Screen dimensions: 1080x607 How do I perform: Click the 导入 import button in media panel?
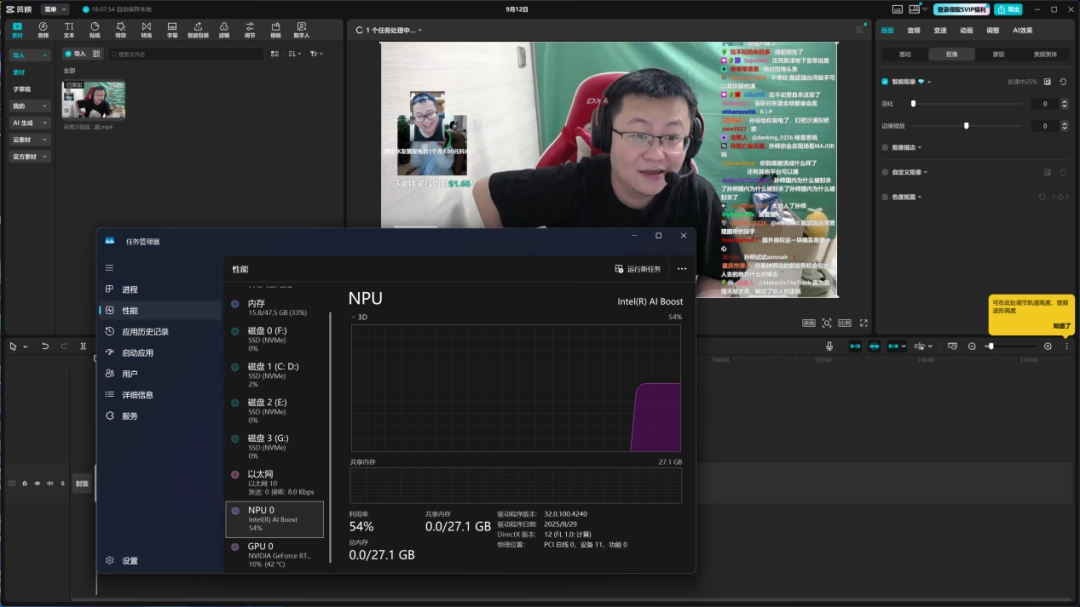pyautogui.click(x=76, y=54)
